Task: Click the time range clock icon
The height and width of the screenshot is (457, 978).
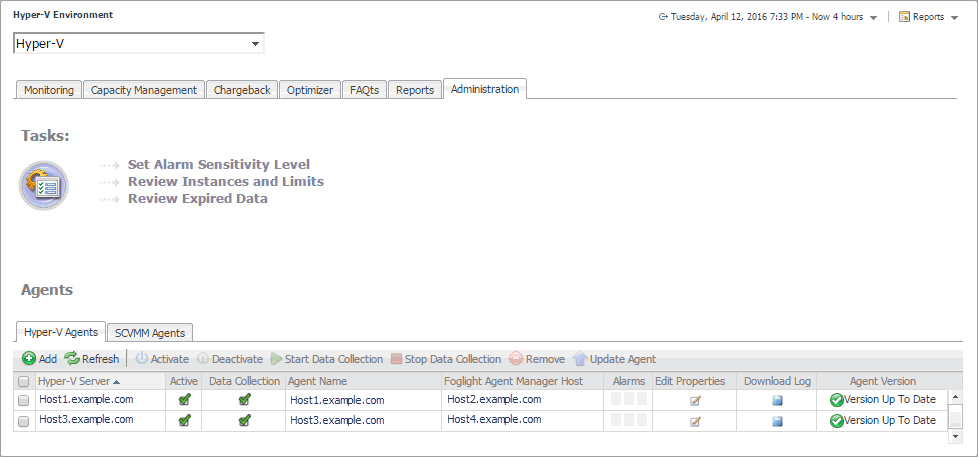Action: coord(663,17)
